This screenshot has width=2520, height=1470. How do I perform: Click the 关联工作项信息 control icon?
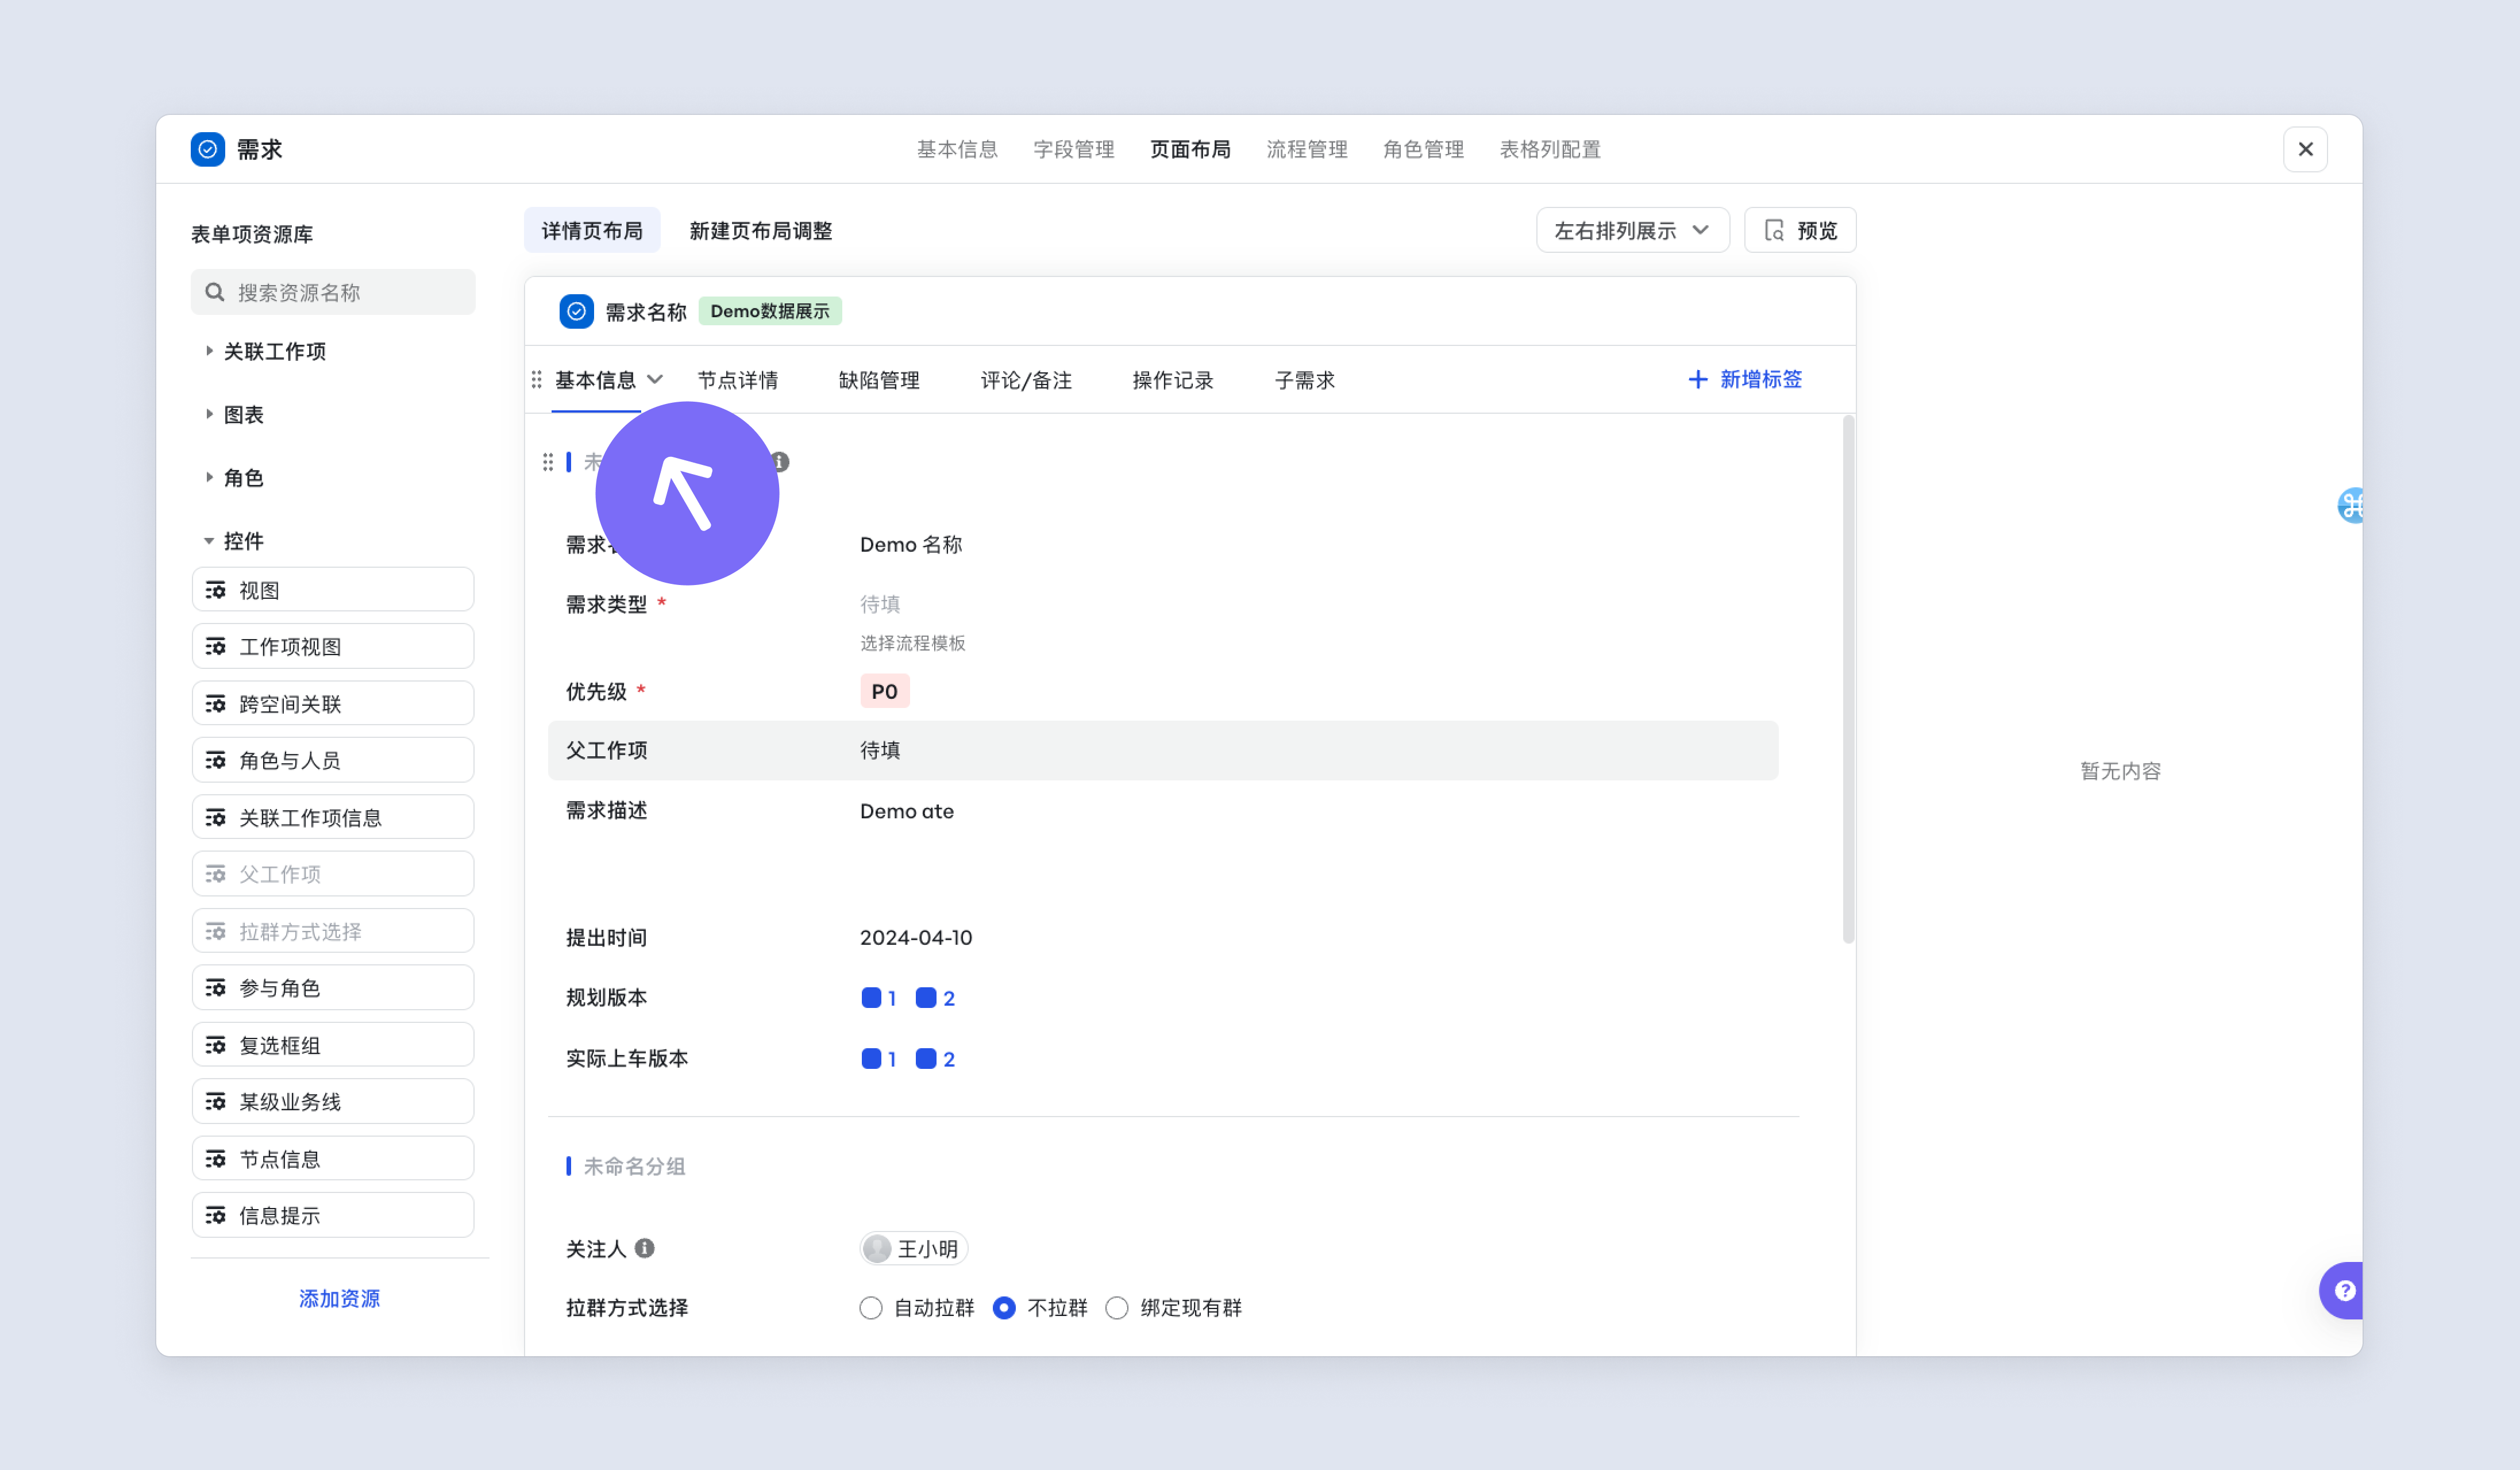click(x=215, y=817)
